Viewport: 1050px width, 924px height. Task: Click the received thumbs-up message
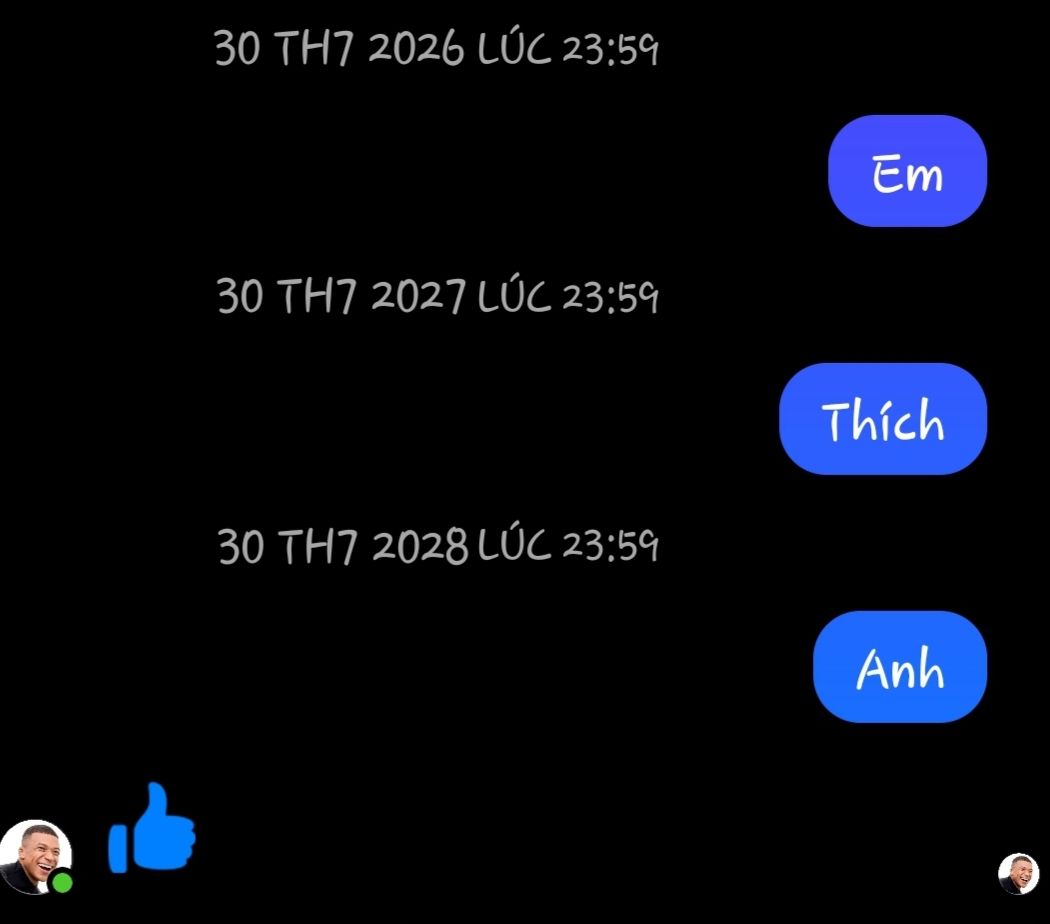tap(152, 828)
